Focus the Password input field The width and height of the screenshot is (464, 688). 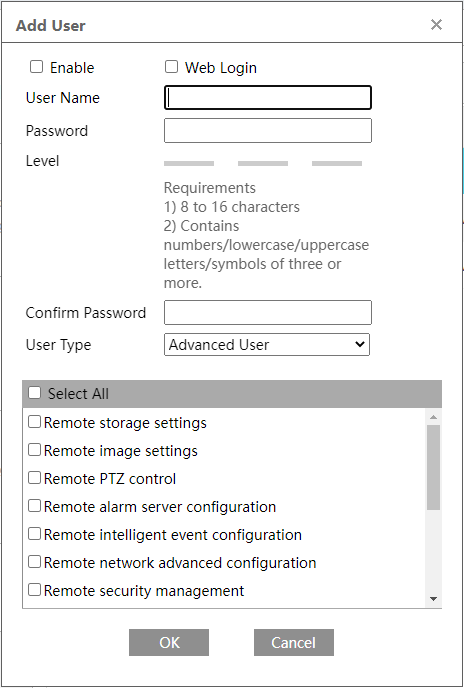click(268, 130)
